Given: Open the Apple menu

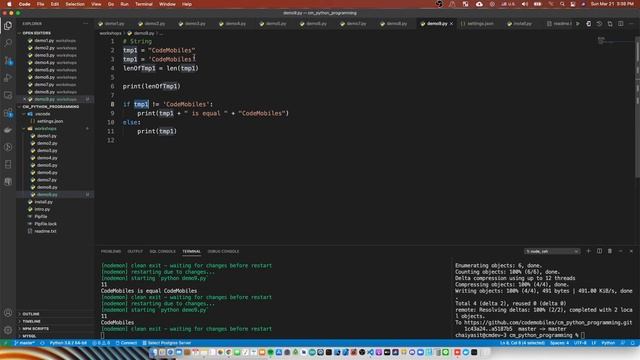Looking at the screenshot, I should click(9, 4).
